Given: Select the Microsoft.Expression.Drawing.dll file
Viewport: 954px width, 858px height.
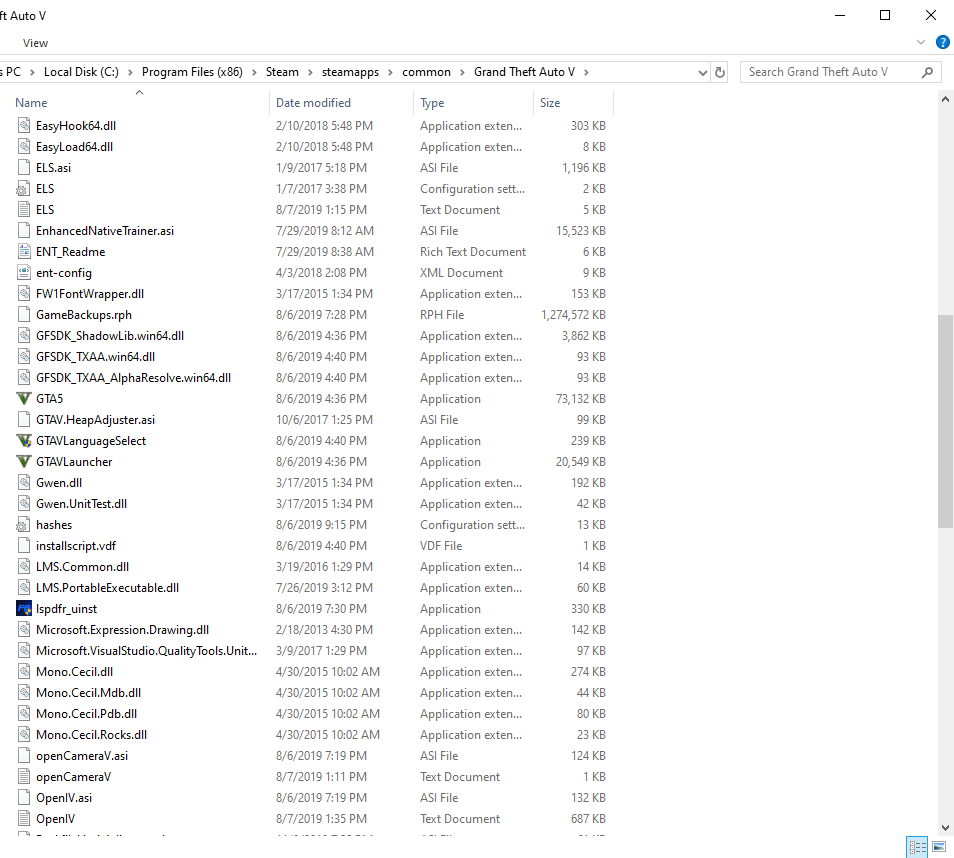Looking at the screenshot, I should 122,630.
